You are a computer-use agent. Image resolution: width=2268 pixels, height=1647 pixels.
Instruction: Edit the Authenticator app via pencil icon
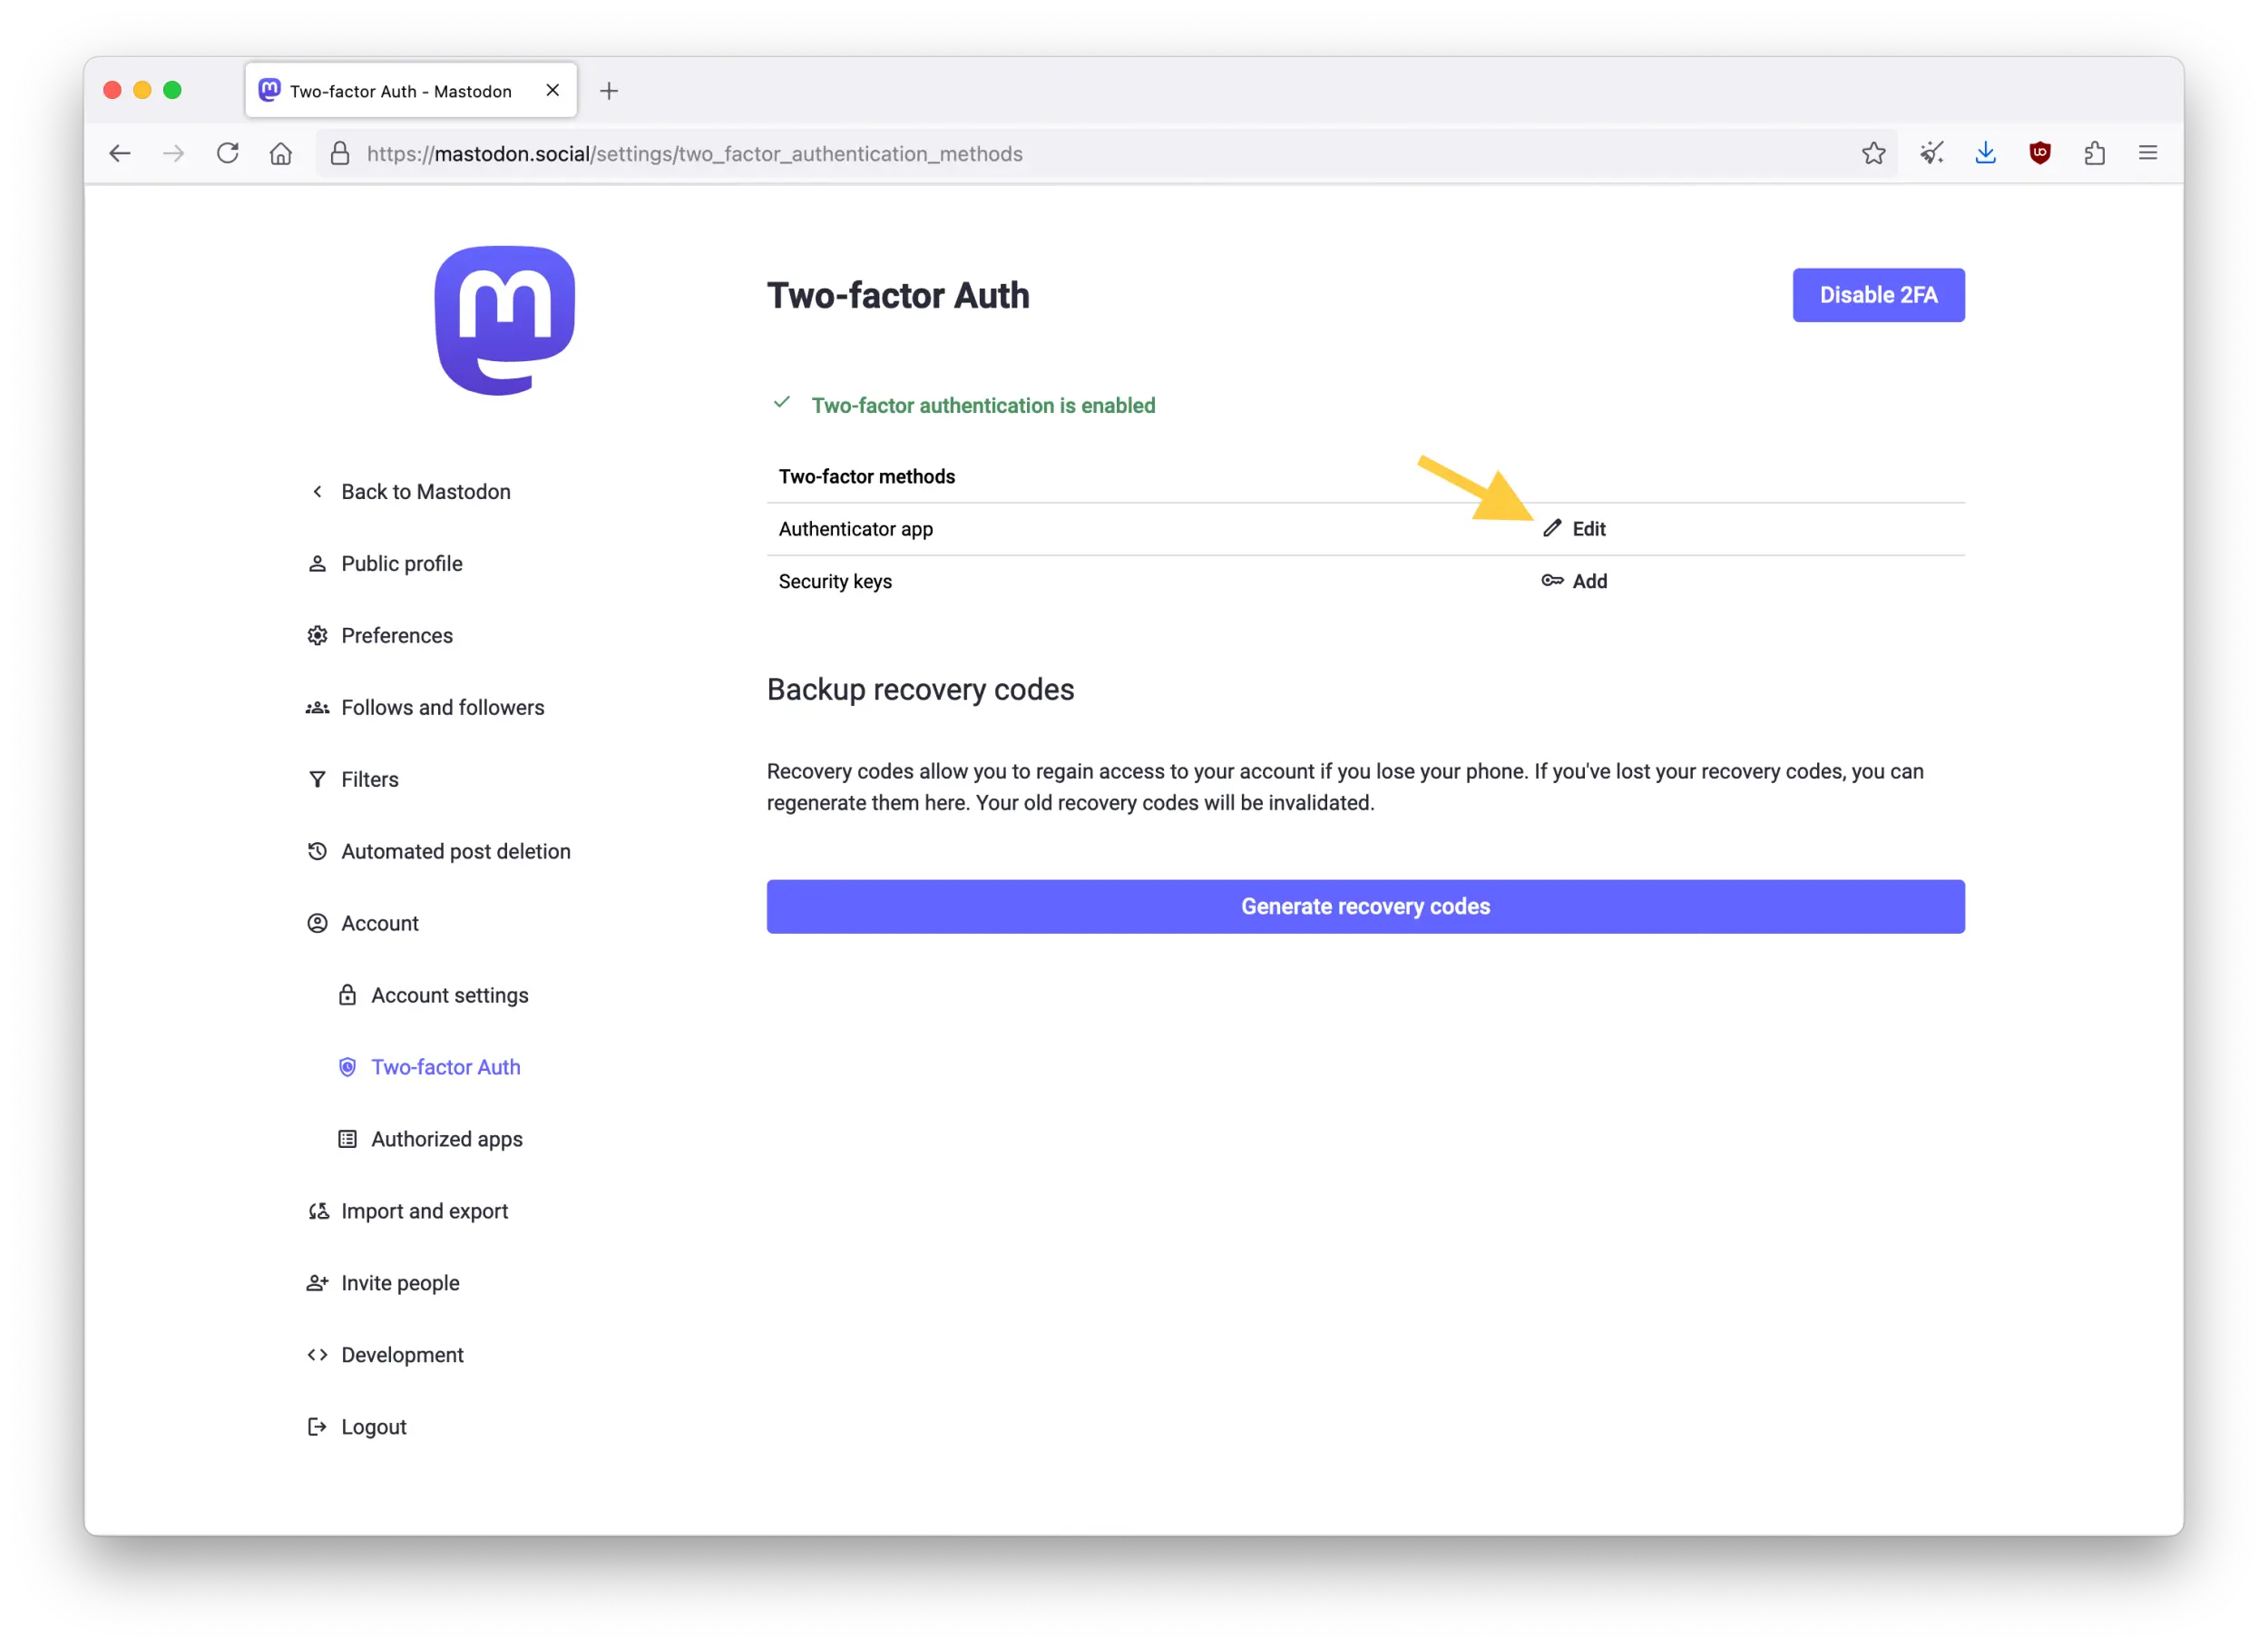pos(1551,528)
